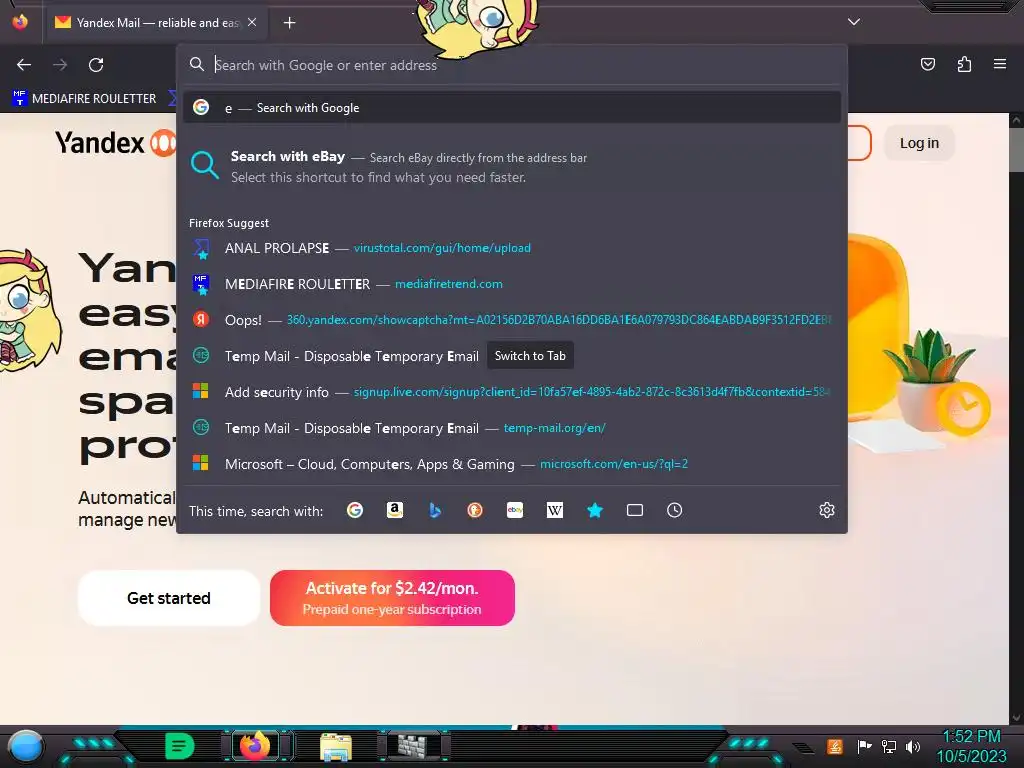Search this time with eBay icon
This screenshot has width=1024, height=768.
click(515, 510)
